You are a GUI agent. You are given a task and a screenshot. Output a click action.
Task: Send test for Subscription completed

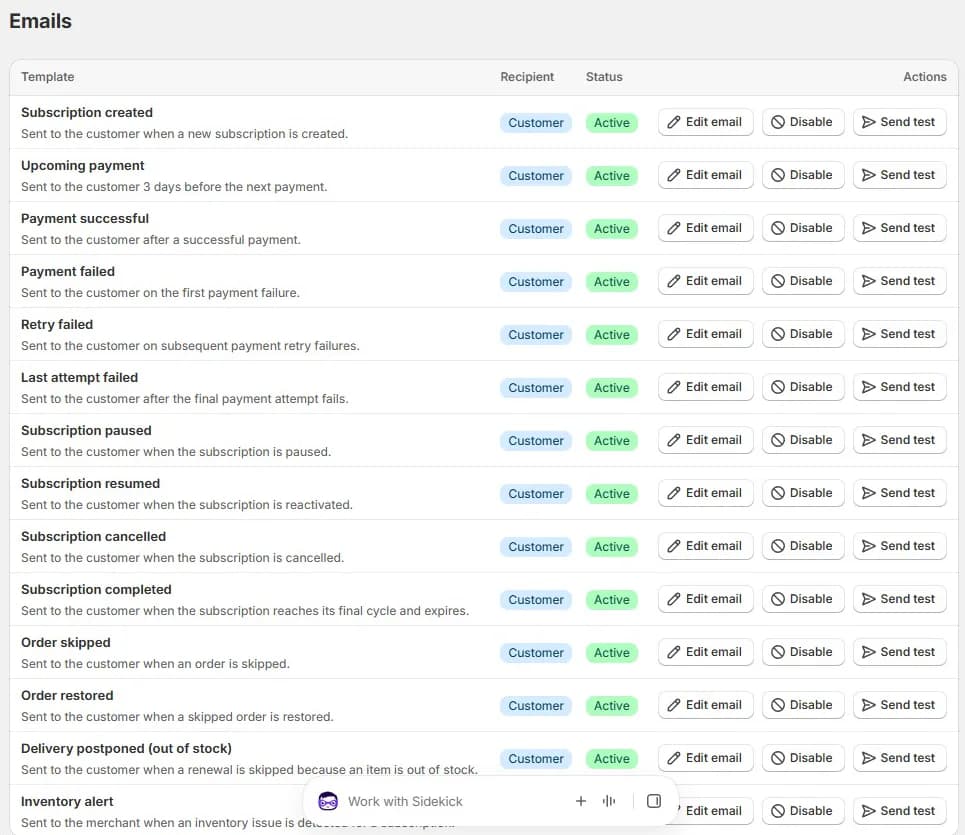899,598
